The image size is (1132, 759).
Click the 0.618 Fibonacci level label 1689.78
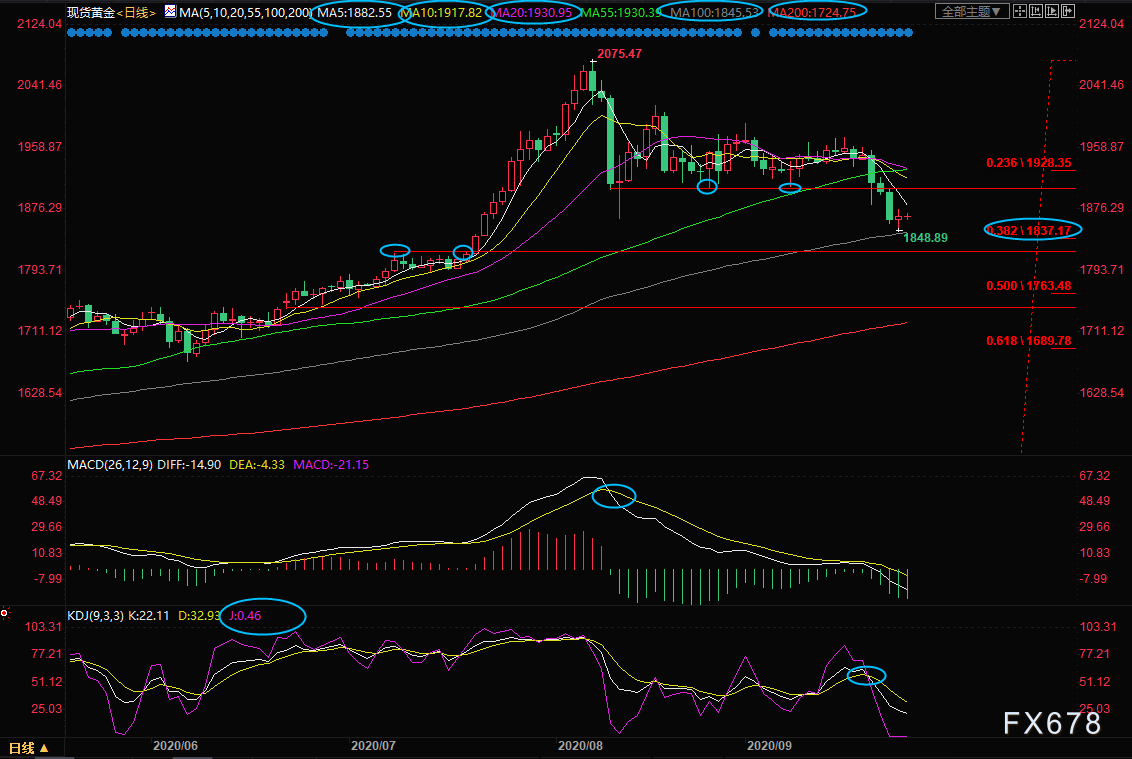pyautogui.click(x=1030, y=341)
